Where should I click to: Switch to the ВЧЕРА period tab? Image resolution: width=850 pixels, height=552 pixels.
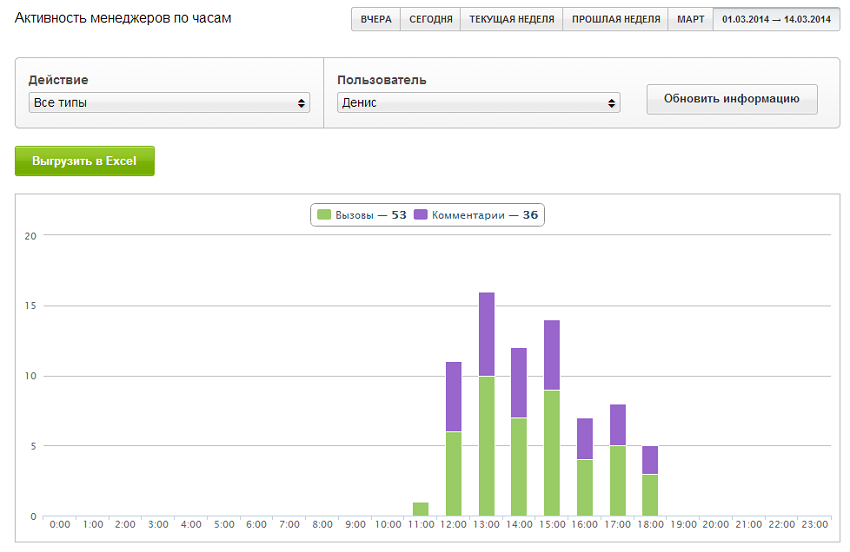click(x=376, y=19)
